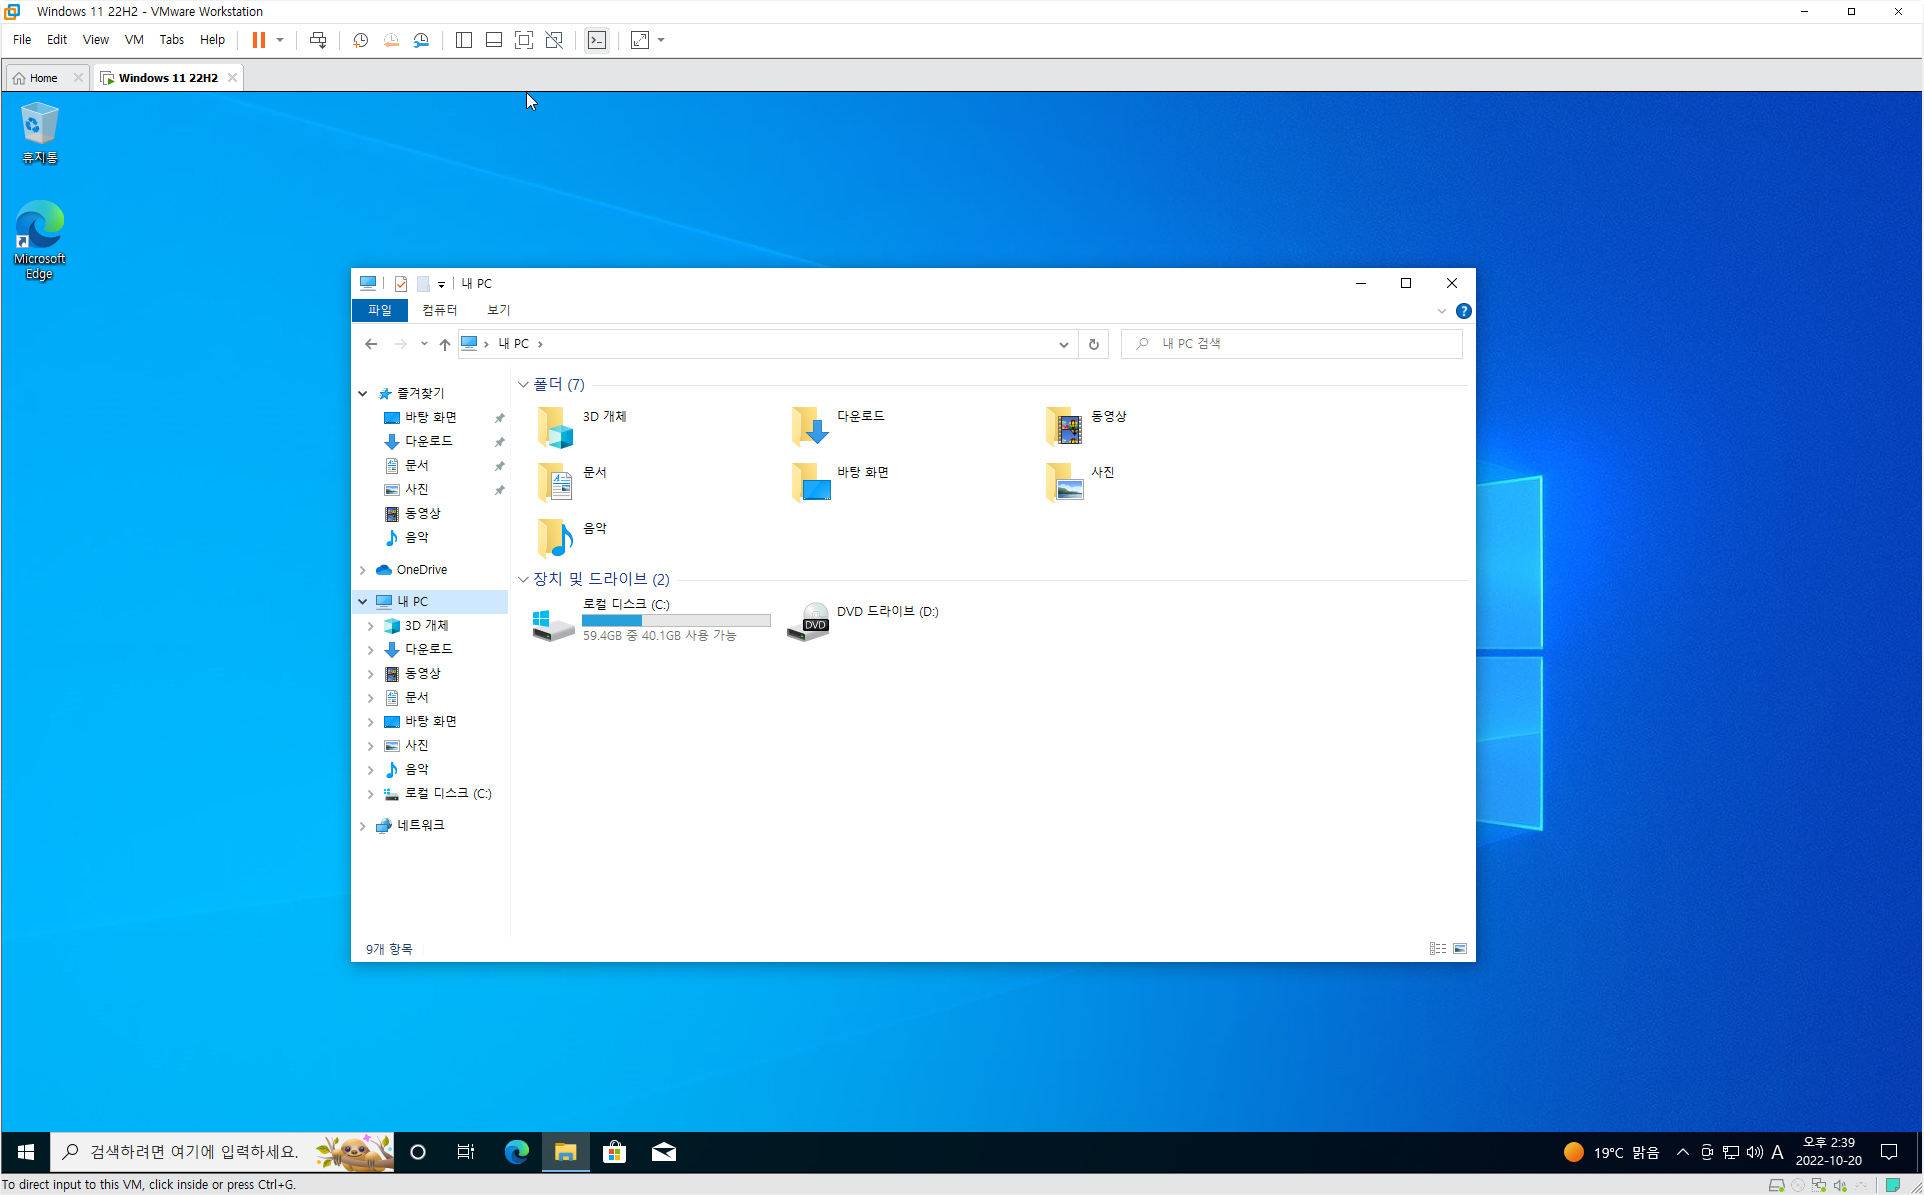Click the Explorer up-directory arrow
The height and width of the screenshot is (1195, 1924).
pyautogui.click(x=445, y=344)
